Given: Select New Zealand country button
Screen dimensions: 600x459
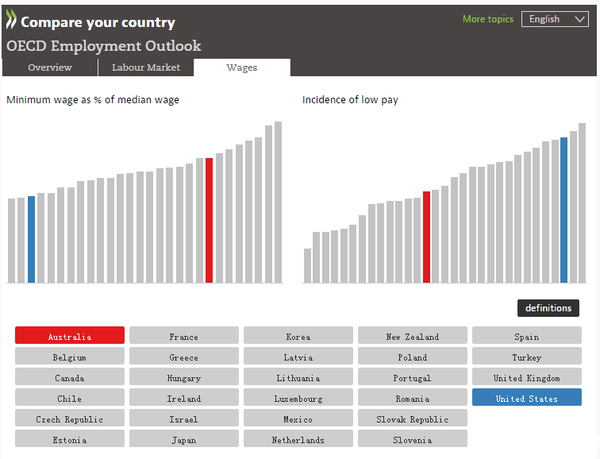Looking at the screenshot, I should 412,337.
